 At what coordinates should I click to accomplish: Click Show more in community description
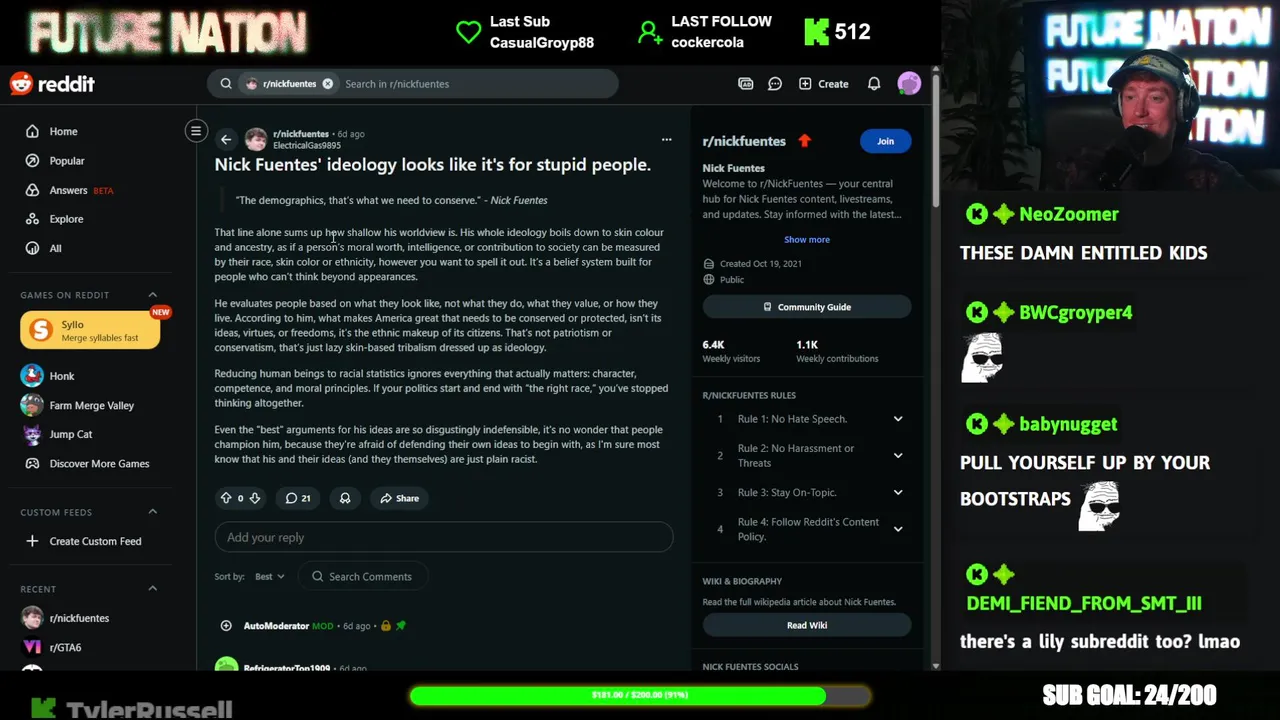pos(807,240)
